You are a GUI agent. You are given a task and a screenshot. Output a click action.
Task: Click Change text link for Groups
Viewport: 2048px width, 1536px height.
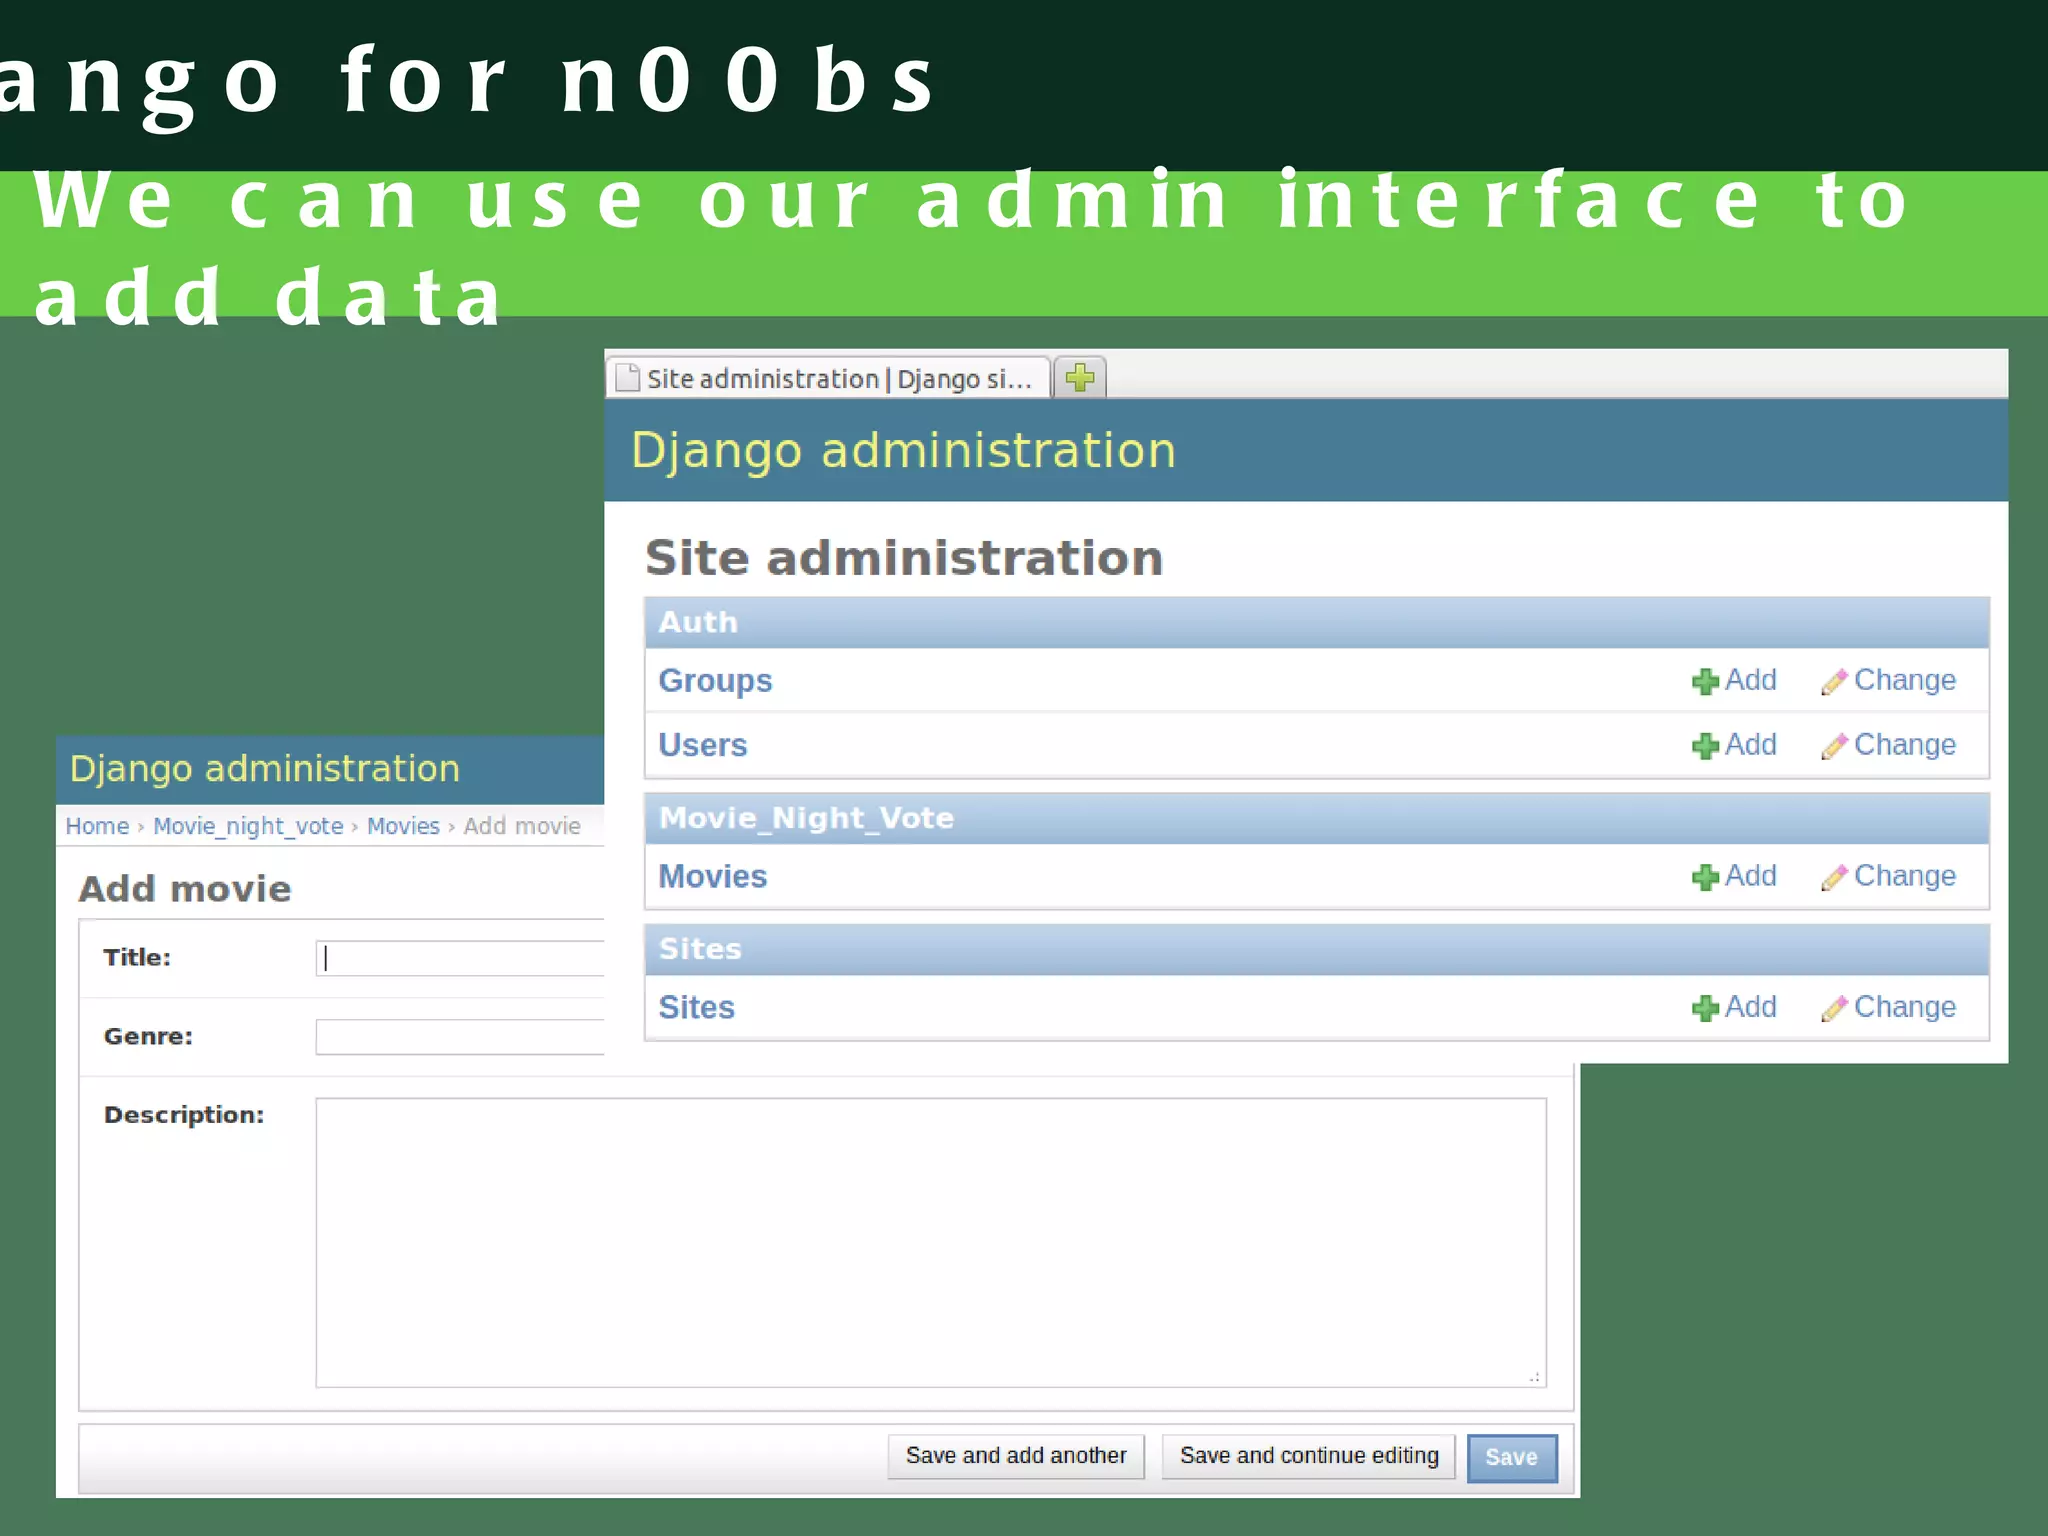(x=1904, y=680)
